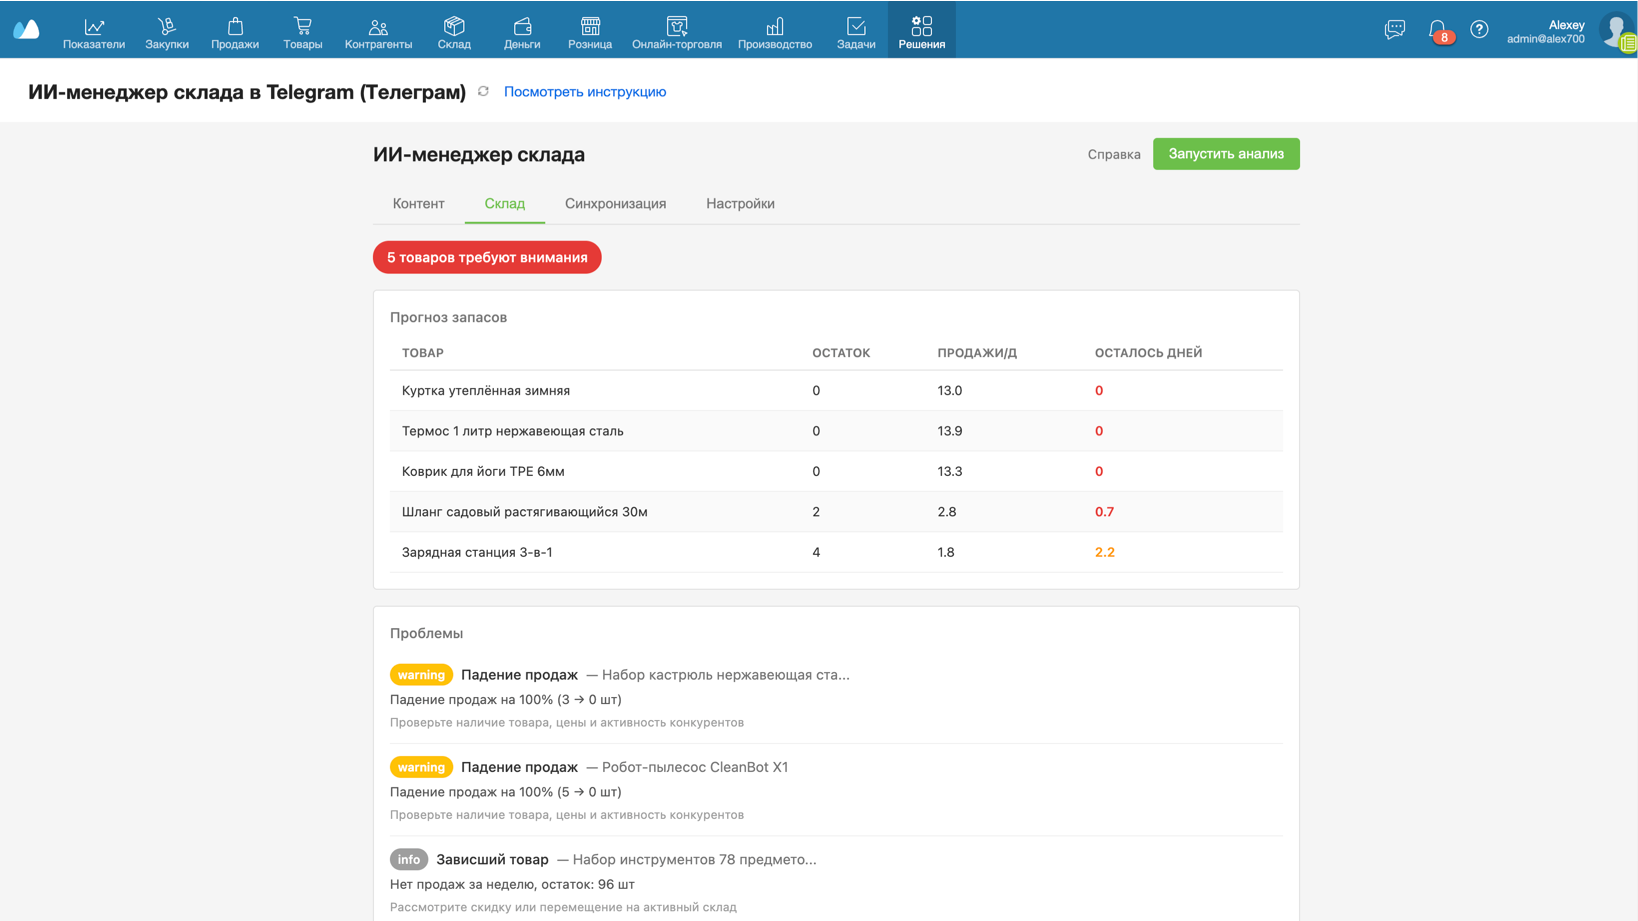The height and width of the screenshot is (921, 1638).
Task: Open the Деньги wallet icon
Action: 522,26
